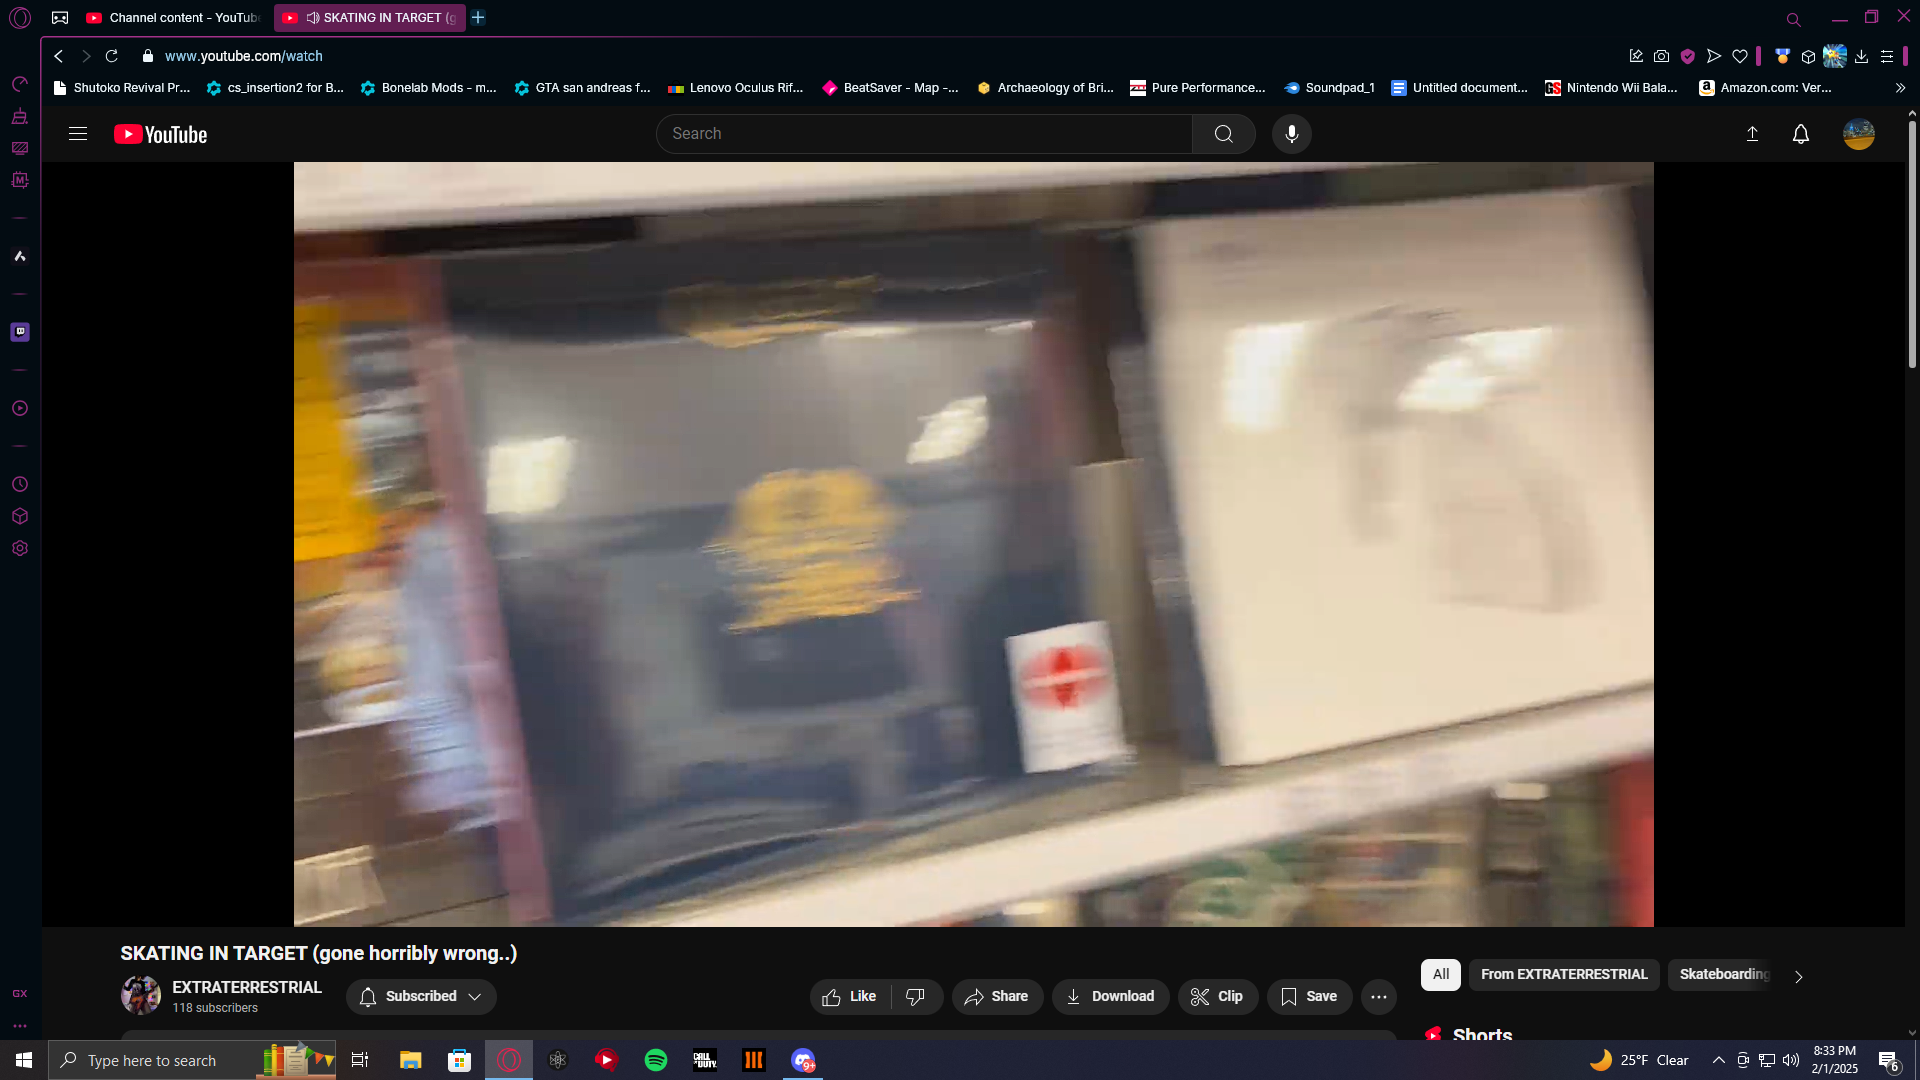This screenshot has width=1920, height=1080.
Task: Select From EXTRATERRESTRIAL filter chip
Action: point(1563,974)
